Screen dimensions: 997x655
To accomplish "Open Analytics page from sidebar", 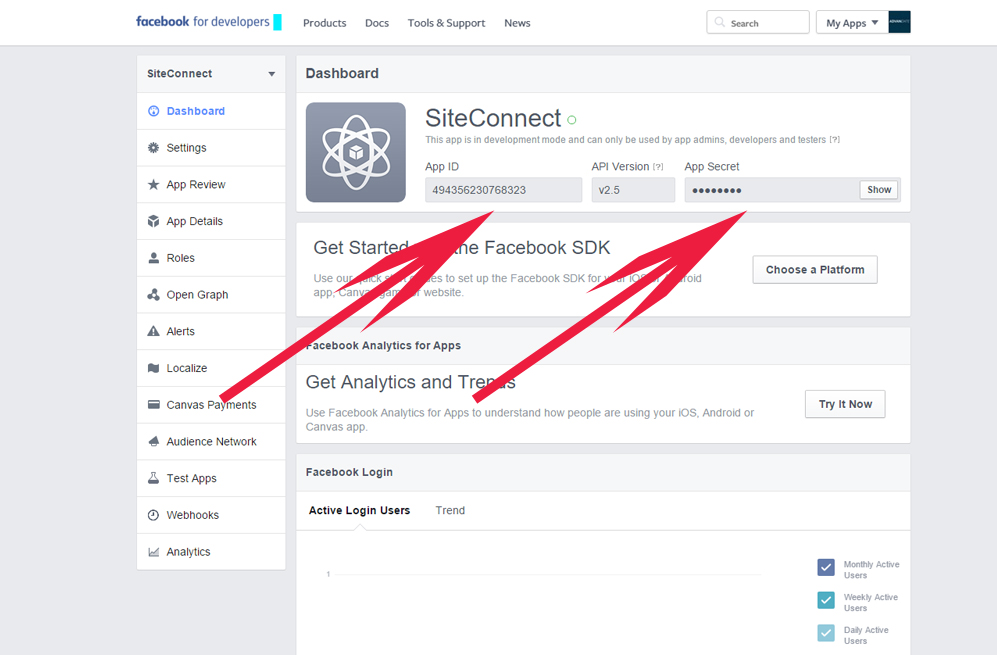I will point(211,552).
